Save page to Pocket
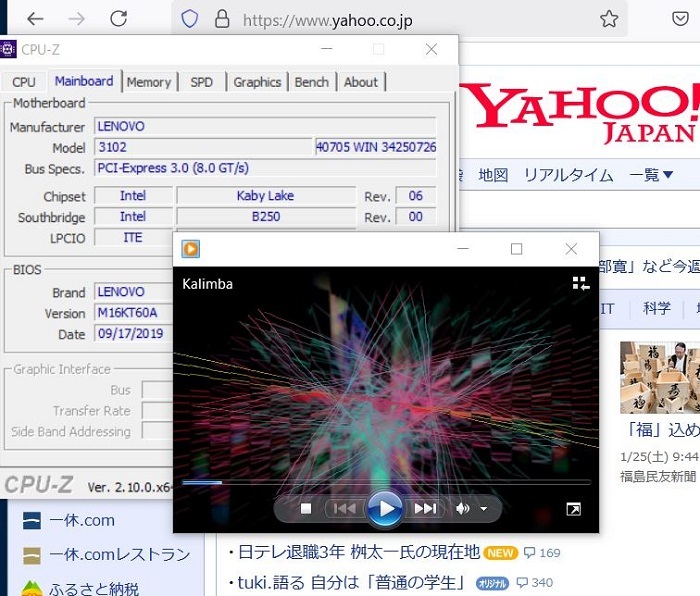This screenshot has width=700, height=596. coord(680,19)
